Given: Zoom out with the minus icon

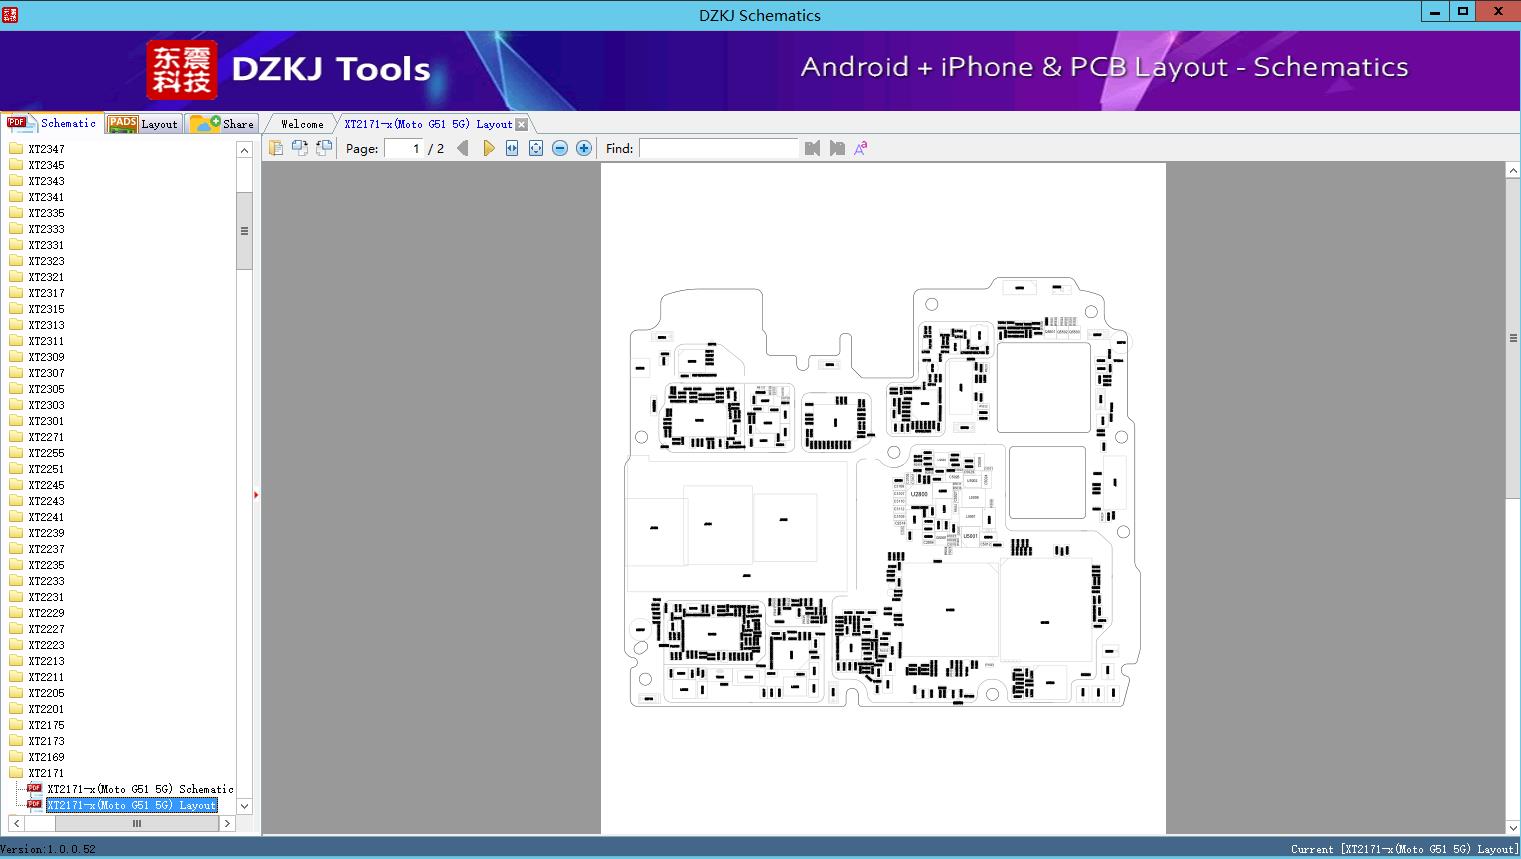Looking at the screenshot, I should coord(560,148).
